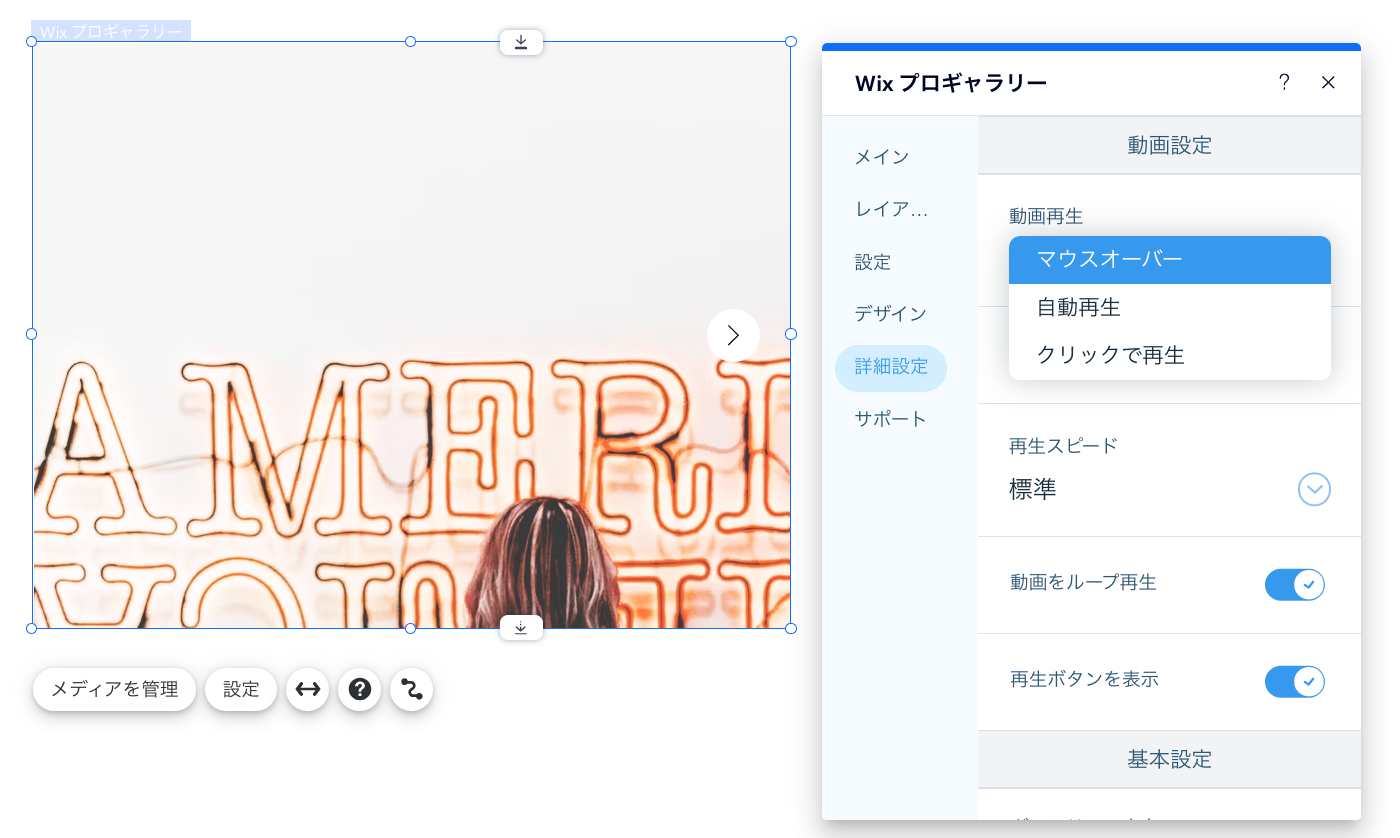Switch to the サポート tab

(891, 418)
